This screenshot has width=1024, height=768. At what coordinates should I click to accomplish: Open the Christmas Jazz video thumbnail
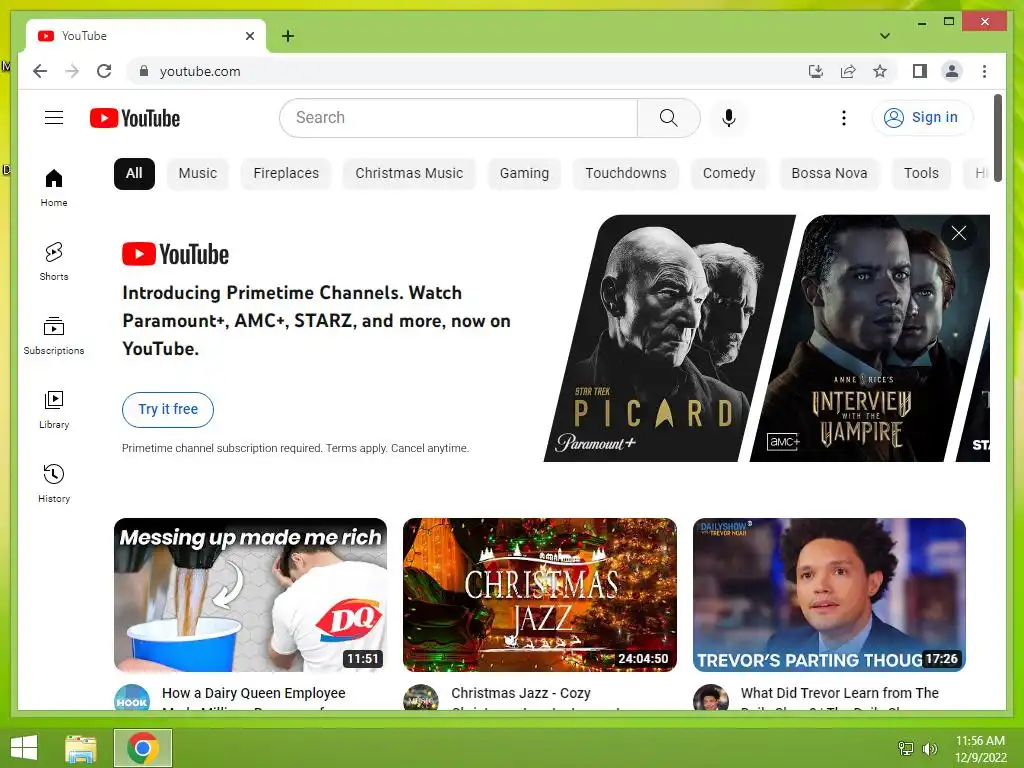[x=539, y=594]
